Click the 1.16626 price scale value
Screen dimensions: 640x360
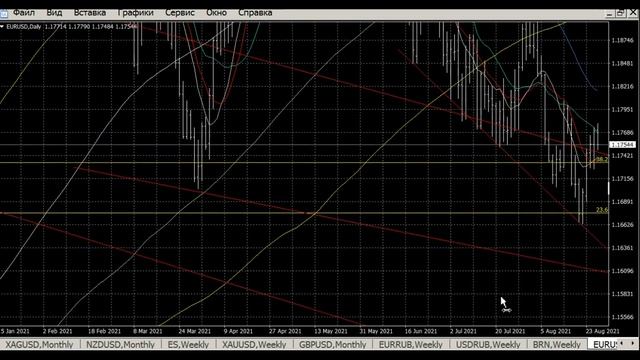tap(622, 224)
